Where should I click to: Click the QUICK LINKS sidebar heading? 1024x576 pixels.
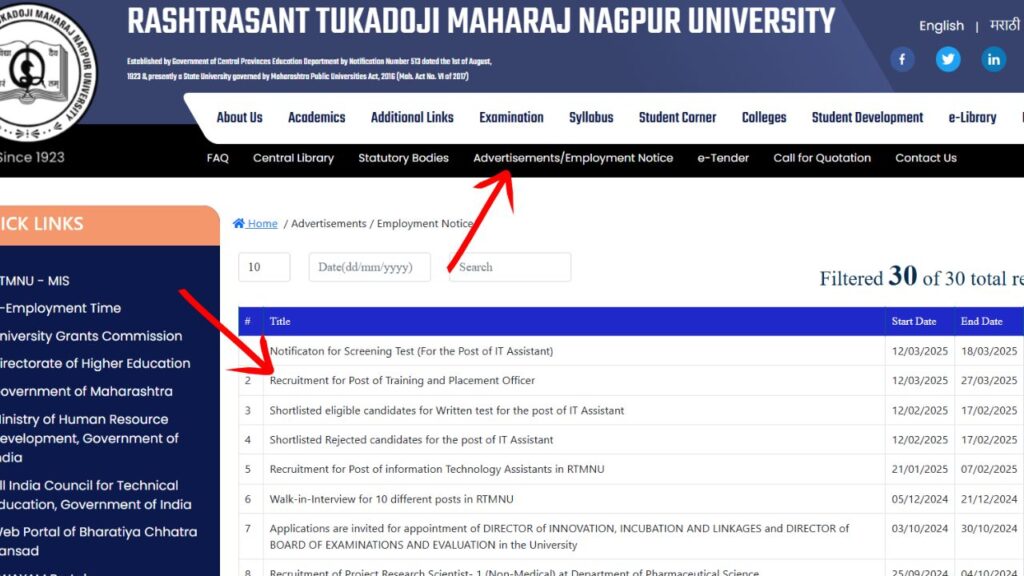42,224
